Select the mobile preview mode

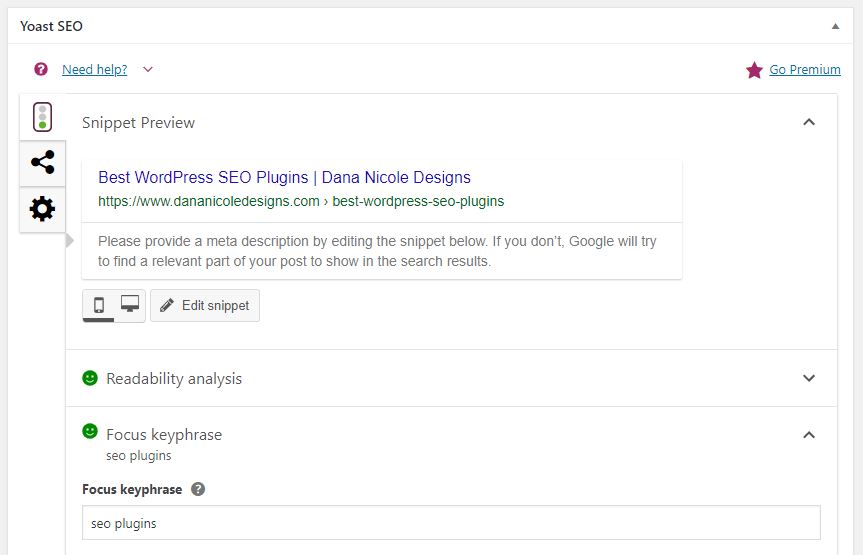99,305
